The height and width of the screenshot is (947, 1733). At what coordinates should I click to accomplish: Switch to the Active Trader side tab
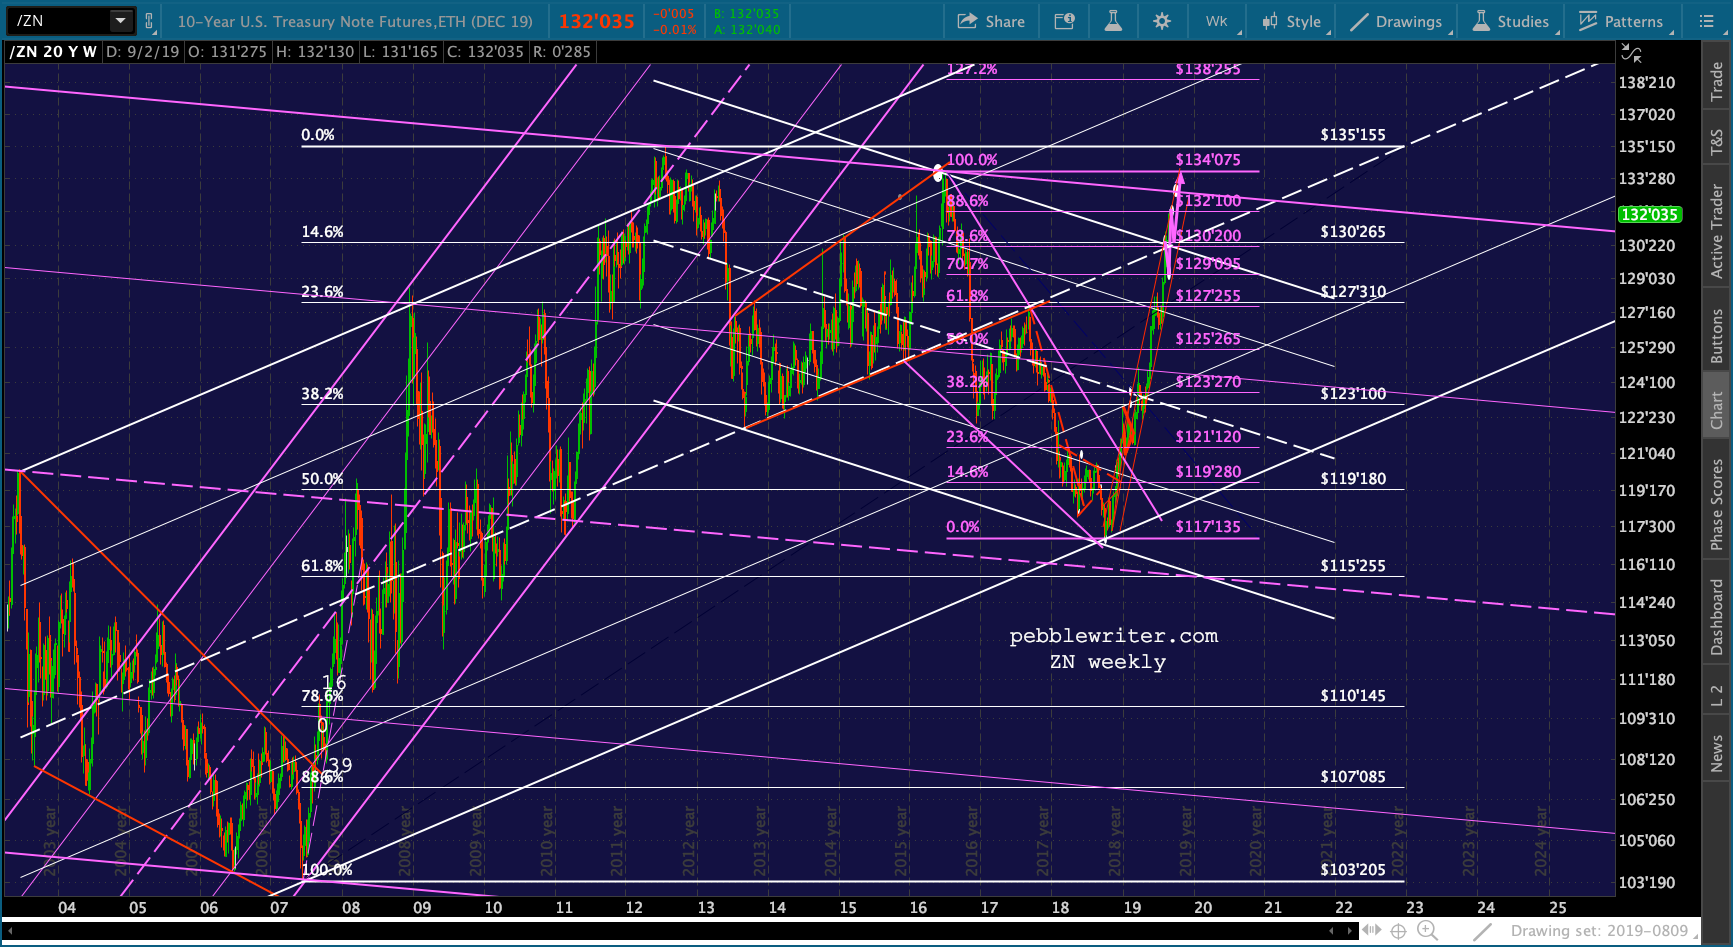tap(1716, 231)
